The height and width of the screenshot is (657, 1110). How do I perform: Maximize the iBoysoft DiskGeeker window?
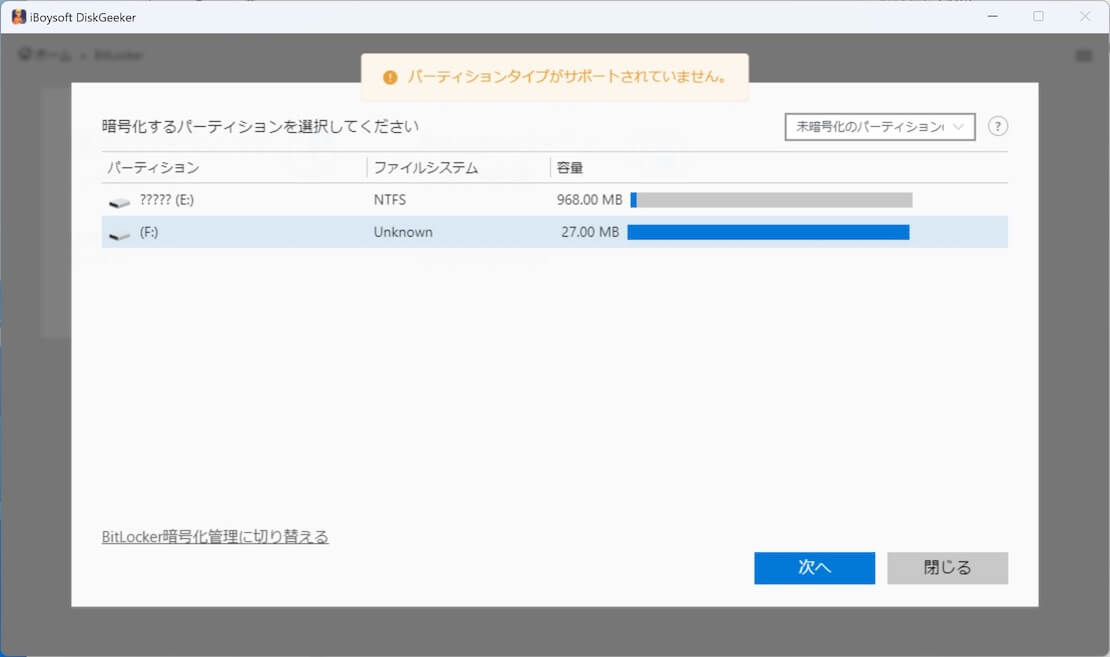point(1039,16)
